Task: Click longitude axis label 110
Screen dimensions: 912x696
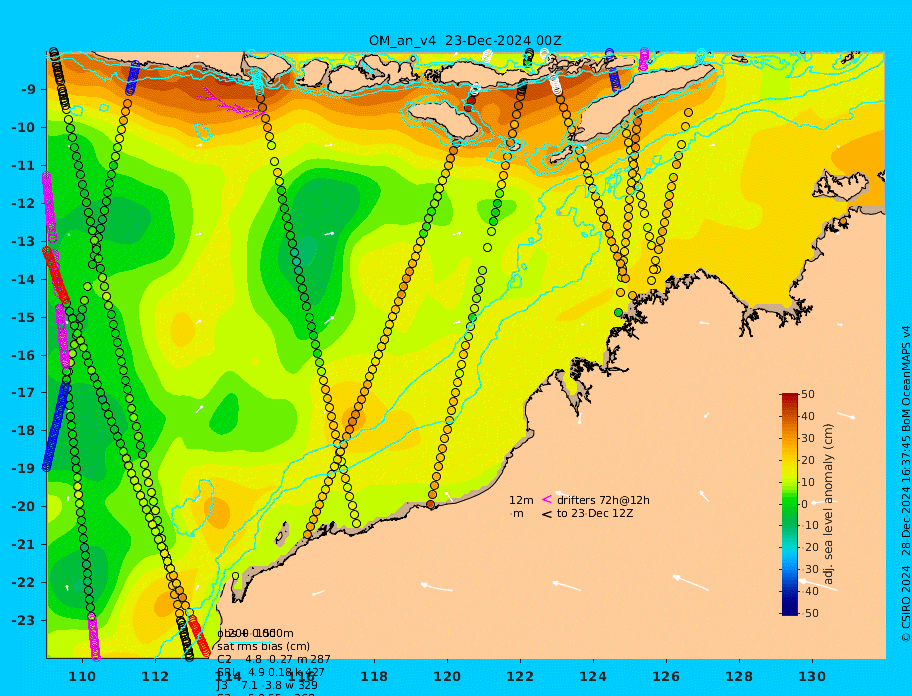Action: pos(83,676)
